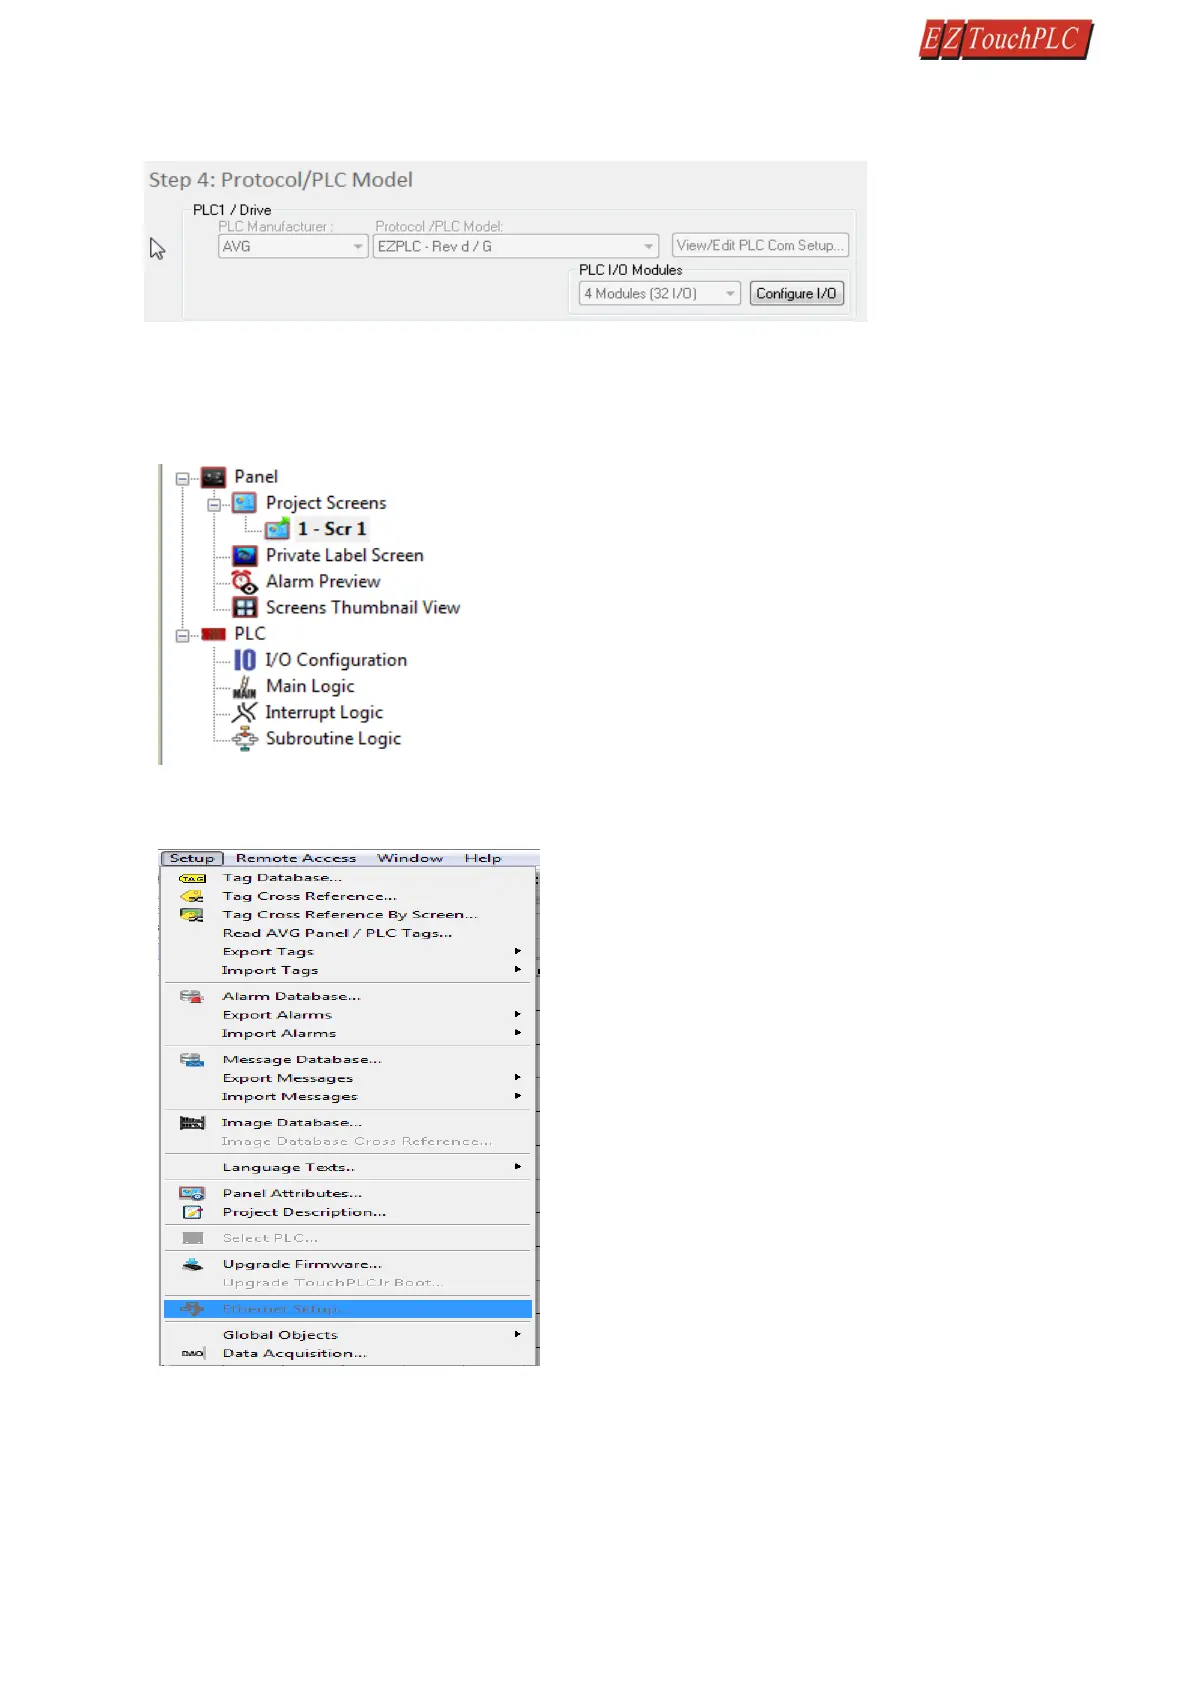Click the Message Database icon
Screen dimensions: 1191x1684
(192, 1059)
